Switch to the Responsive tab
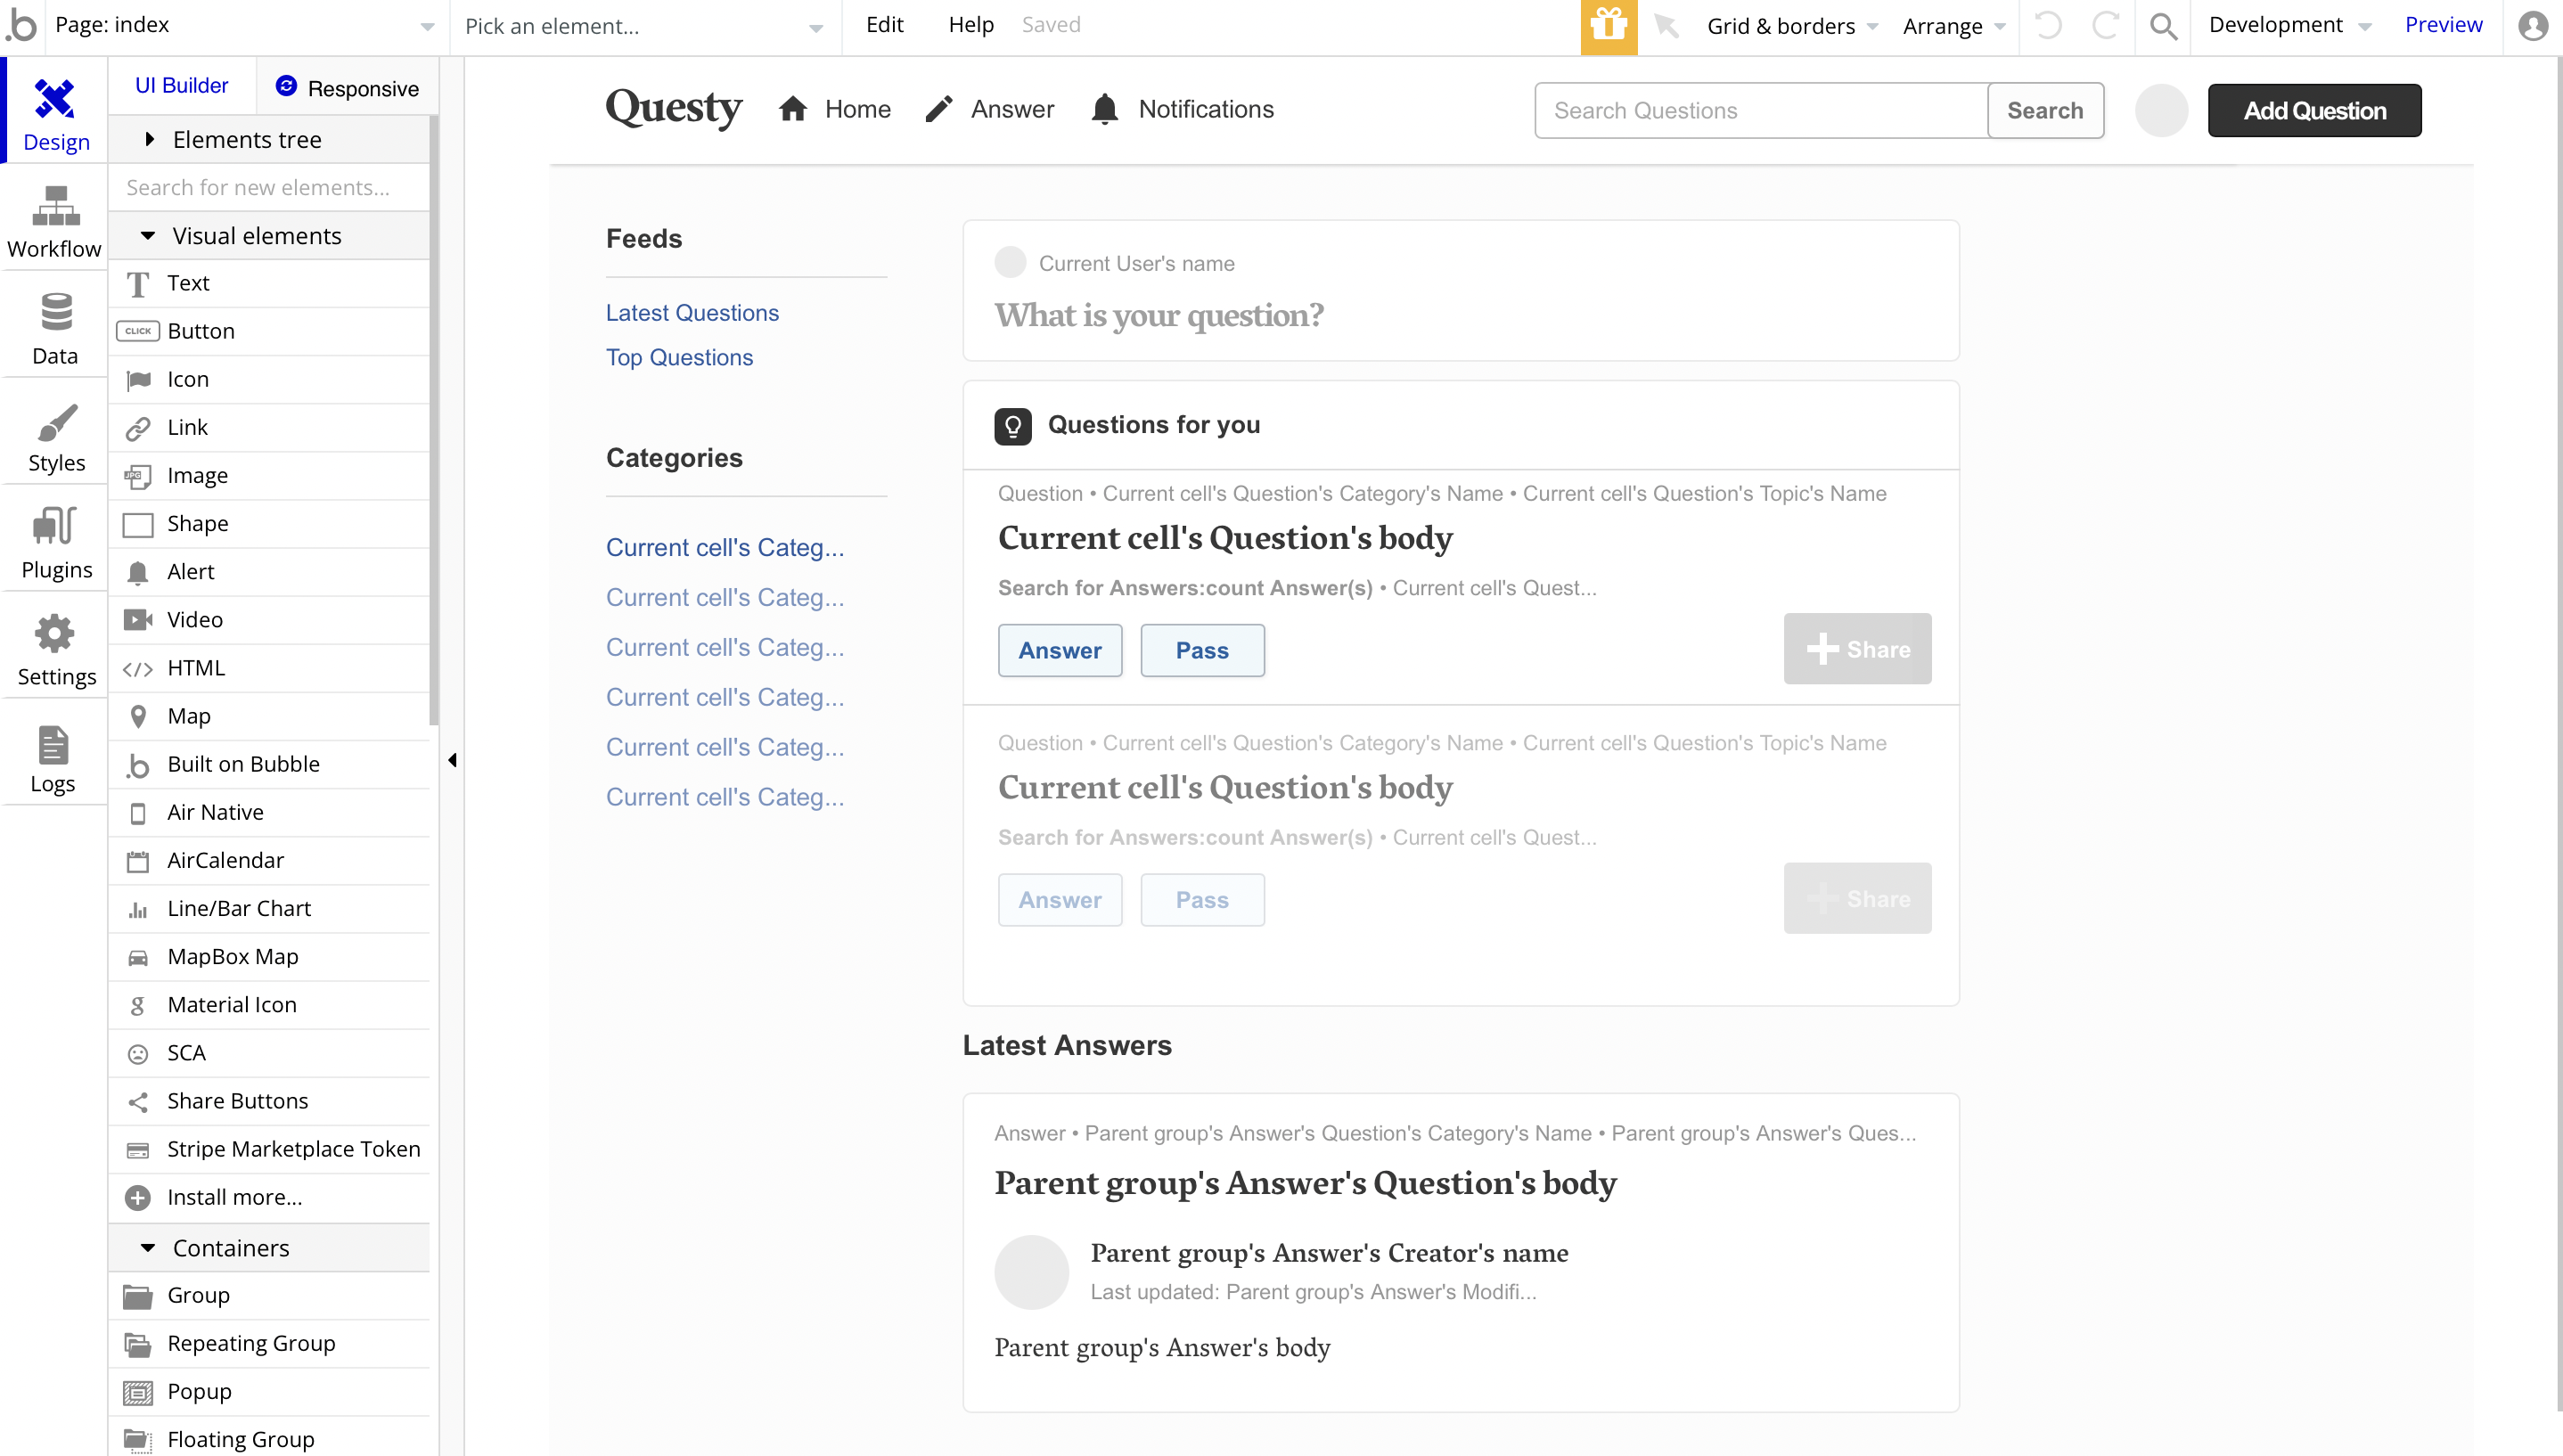Image resolution: width=2563 pixels, height=1456 pixels. (347, 87)
